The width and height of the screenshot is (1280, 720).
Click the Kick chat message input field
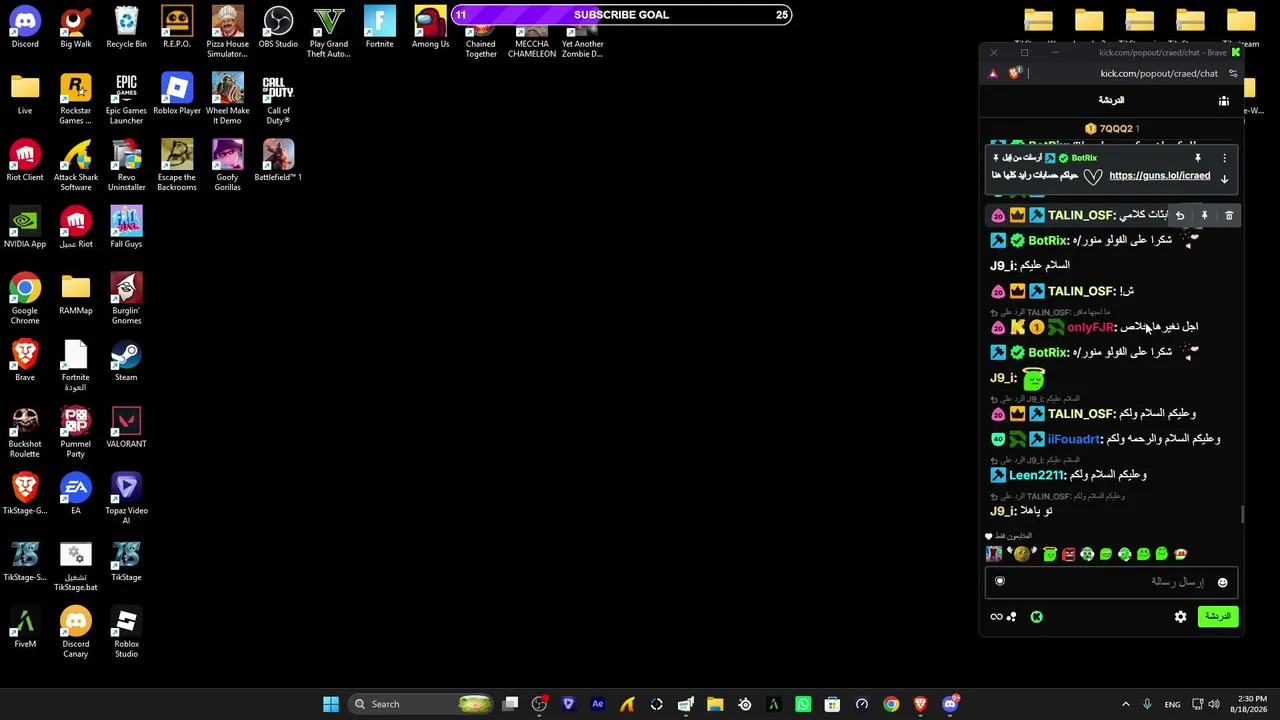click(1112, 582)
